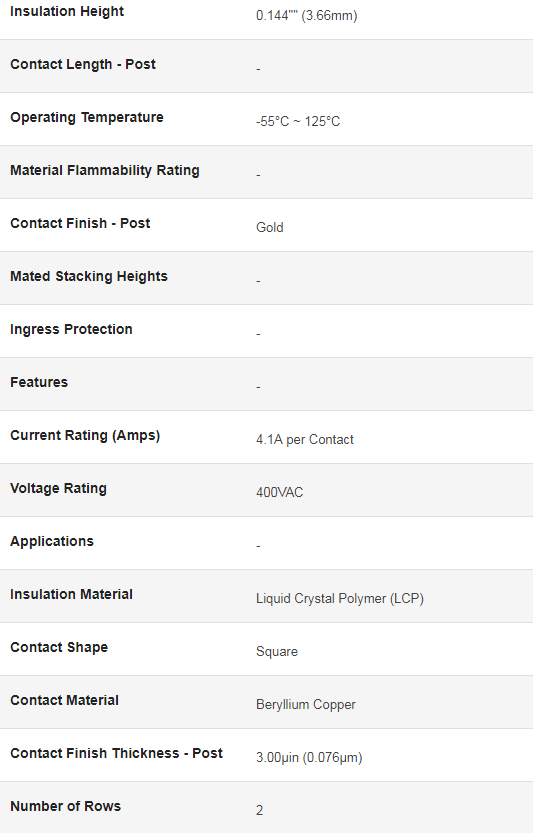Select the Ingress Protection row label
The image size is (533, 833).
click(x=71, y=329)
